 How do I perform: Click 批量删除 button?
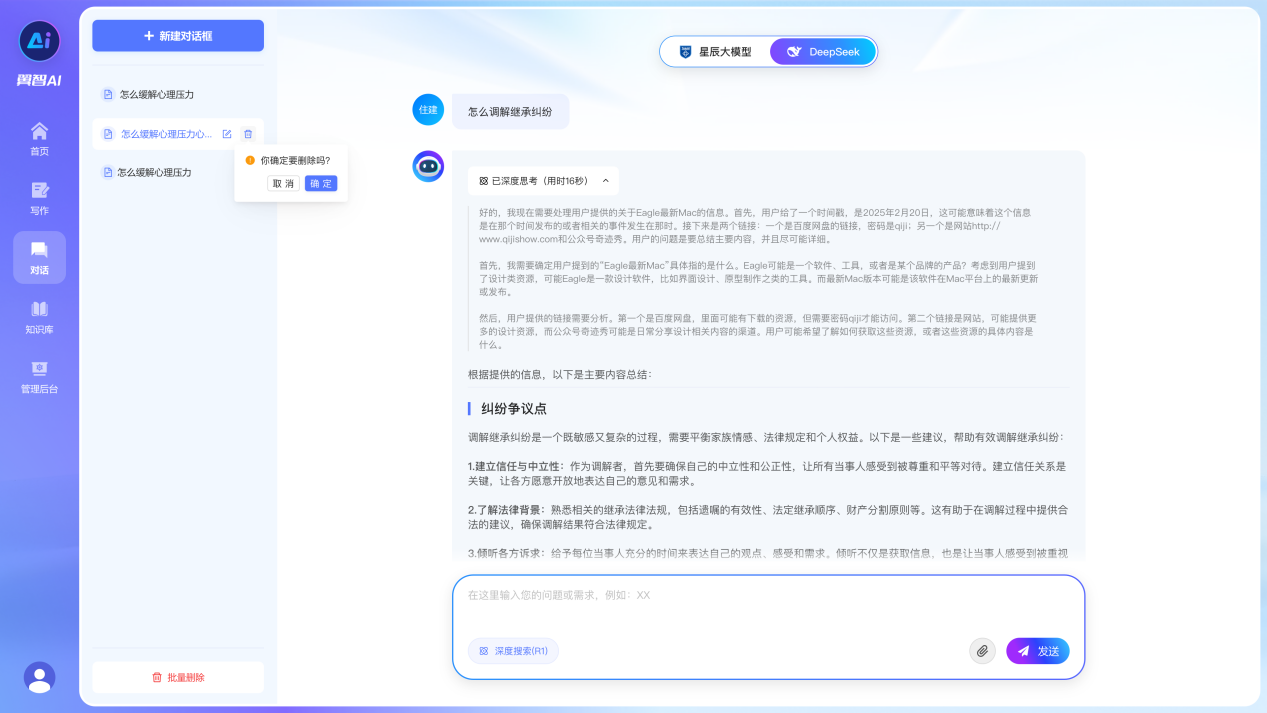(178, 677)
